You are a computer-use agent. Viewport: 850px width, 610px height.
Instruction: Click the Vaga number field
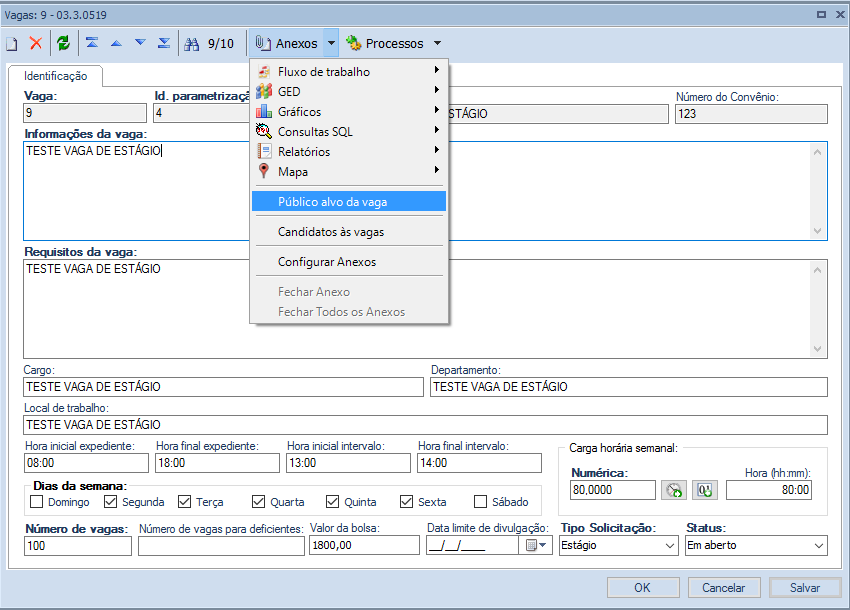coord(85,113)
